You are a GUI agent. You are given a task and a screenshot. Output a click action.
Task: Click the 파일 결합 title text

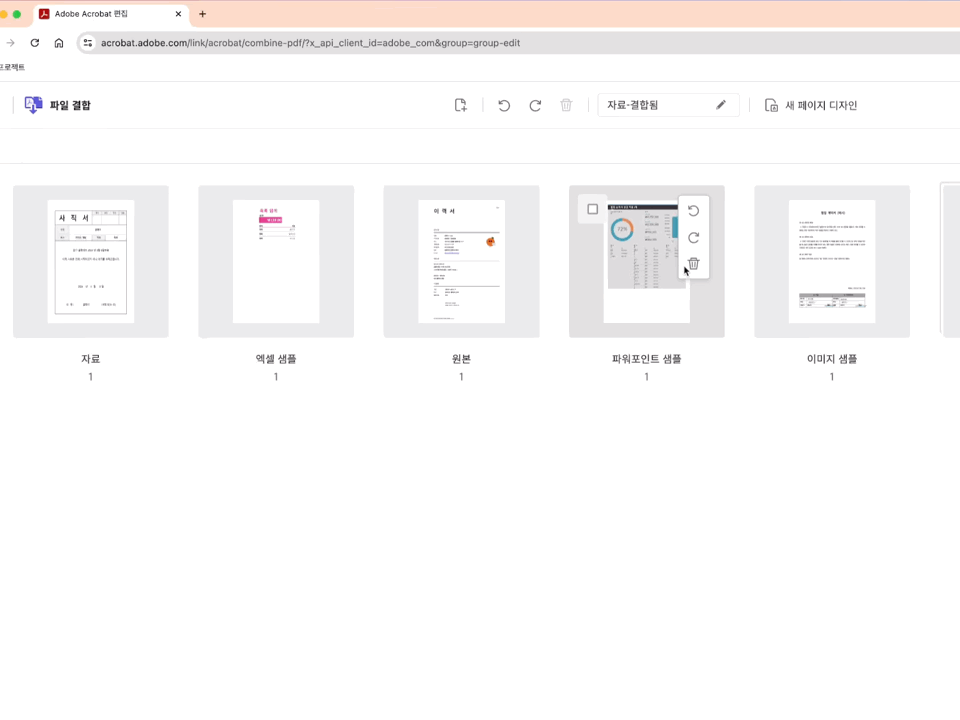[70, 105]
